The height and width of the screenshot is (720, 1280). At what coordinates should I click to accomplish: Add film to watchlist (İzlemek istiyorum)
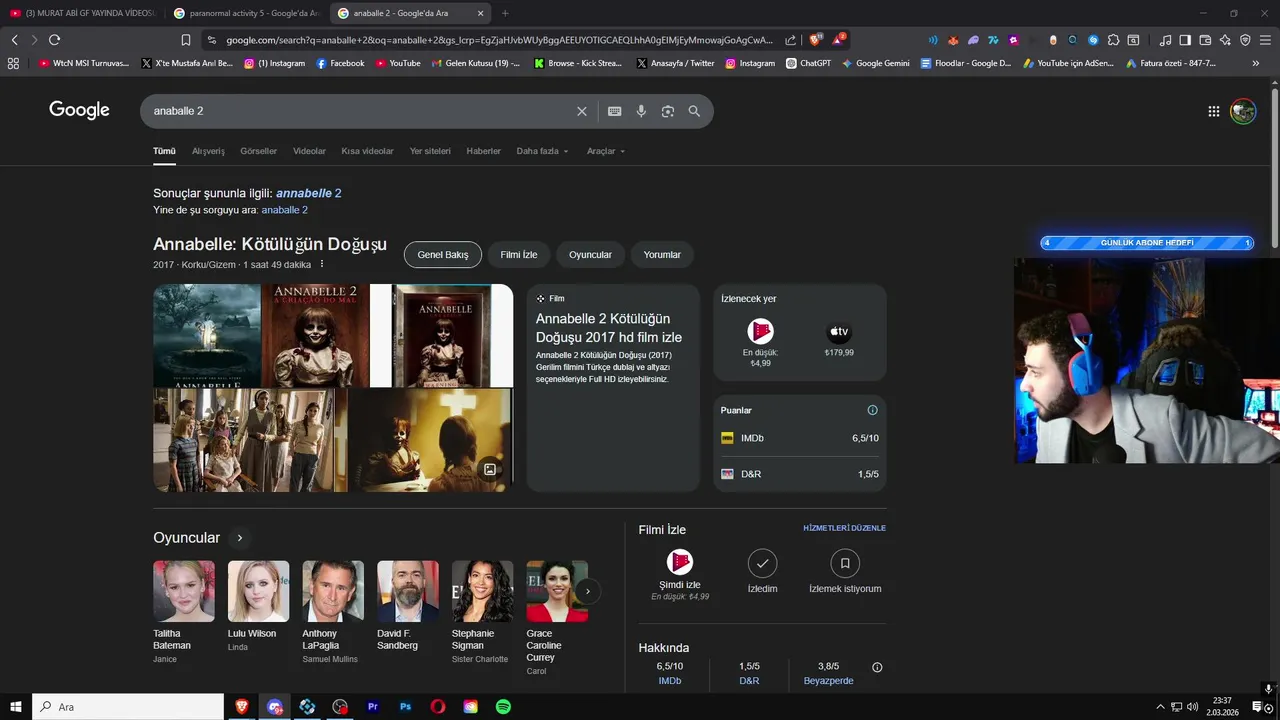pyautogui.click(x=845, y=571)
